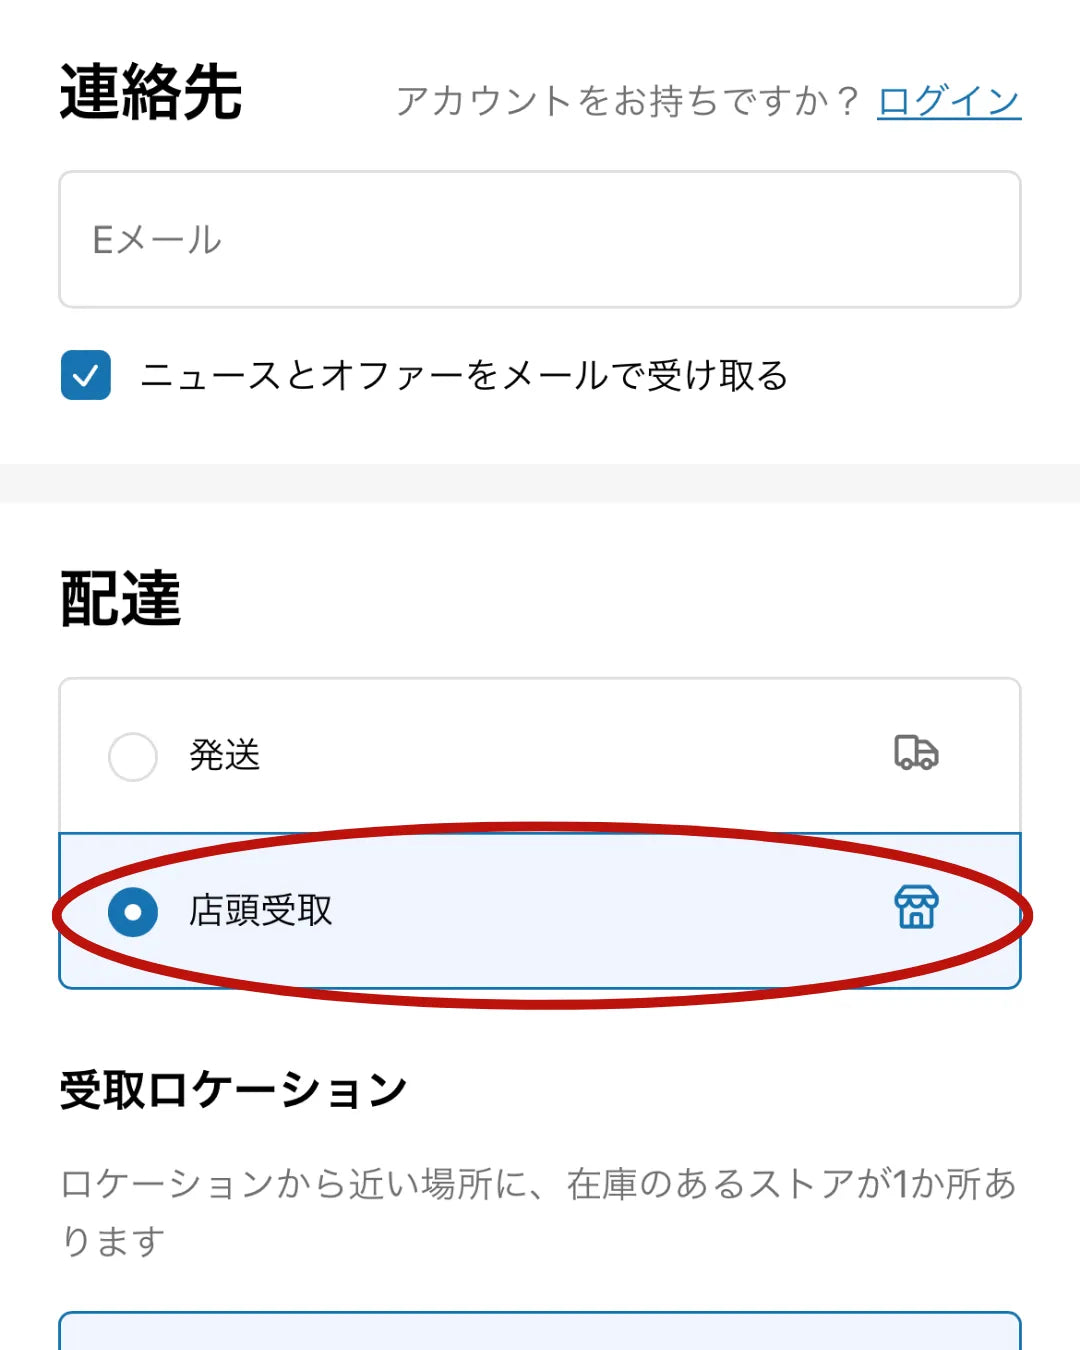Select the 発送 shipping radio button
Screen dimensions: 1080x1350
(133, 756)
